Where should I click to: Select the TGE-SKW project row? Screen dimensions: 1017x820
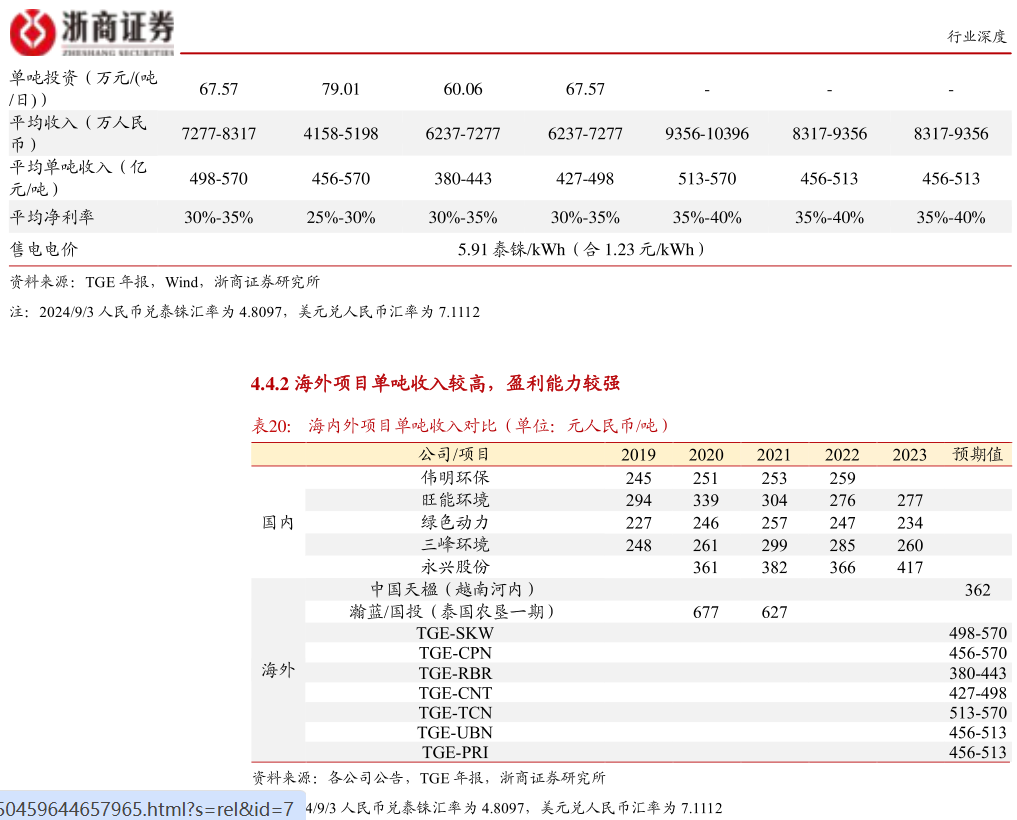pos(455,633)
